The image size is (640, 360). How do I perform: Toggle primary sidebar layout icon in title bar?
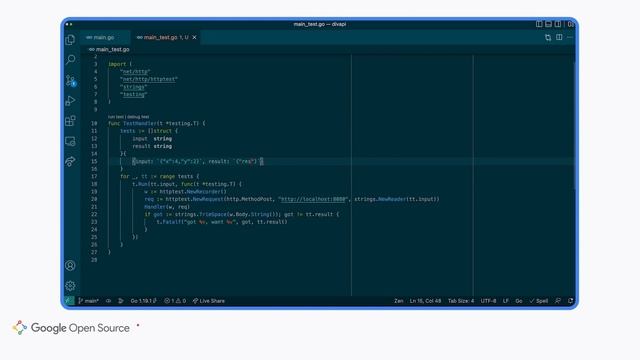pyautogui.click(x=539, y=24)
